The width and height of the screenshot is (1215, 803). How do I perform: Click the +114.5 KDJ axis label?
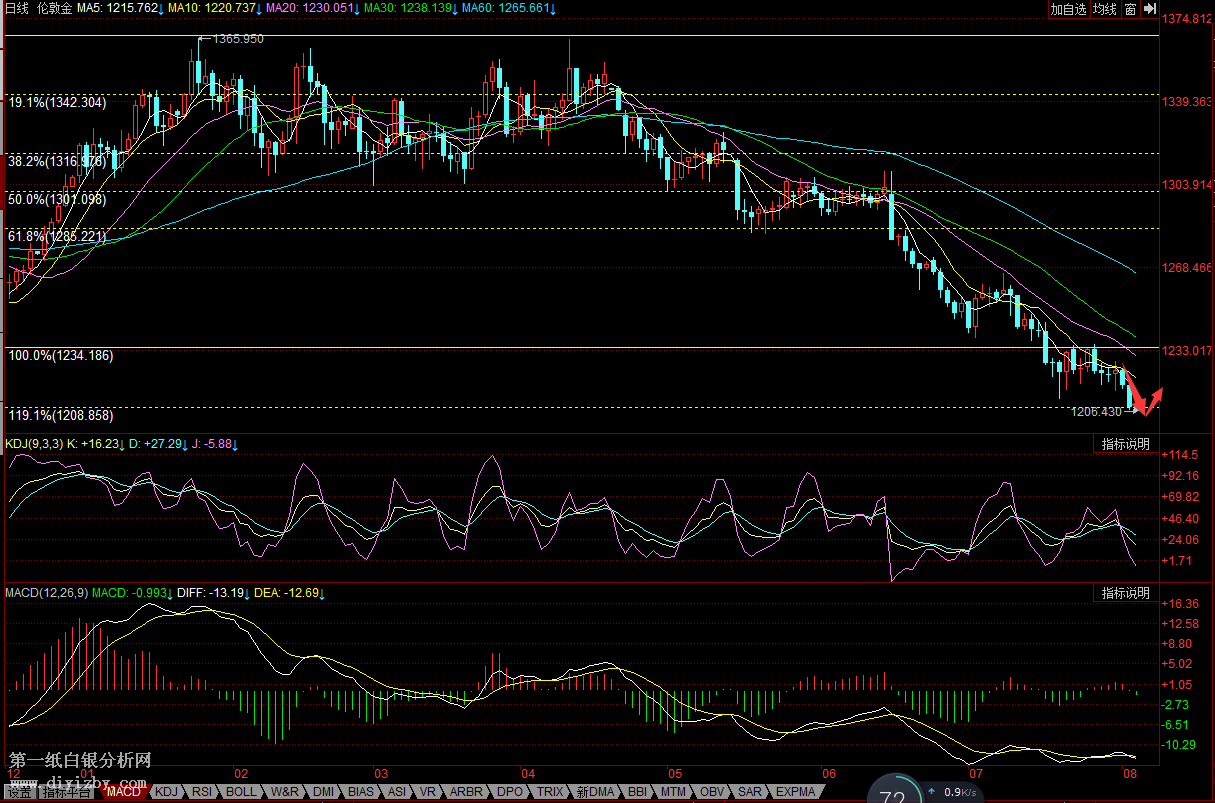(x=1181, y=454)
